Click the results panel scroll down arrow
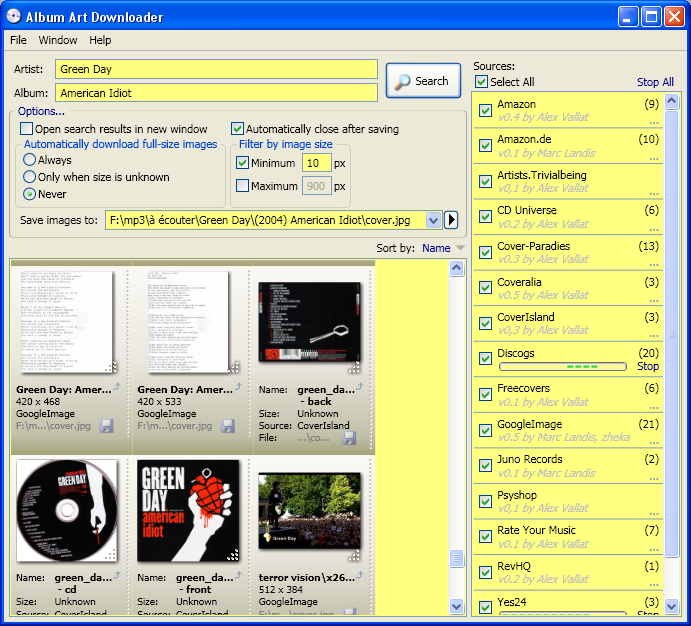The width and height of the screenshot is (691, 626). coord(457,606)
